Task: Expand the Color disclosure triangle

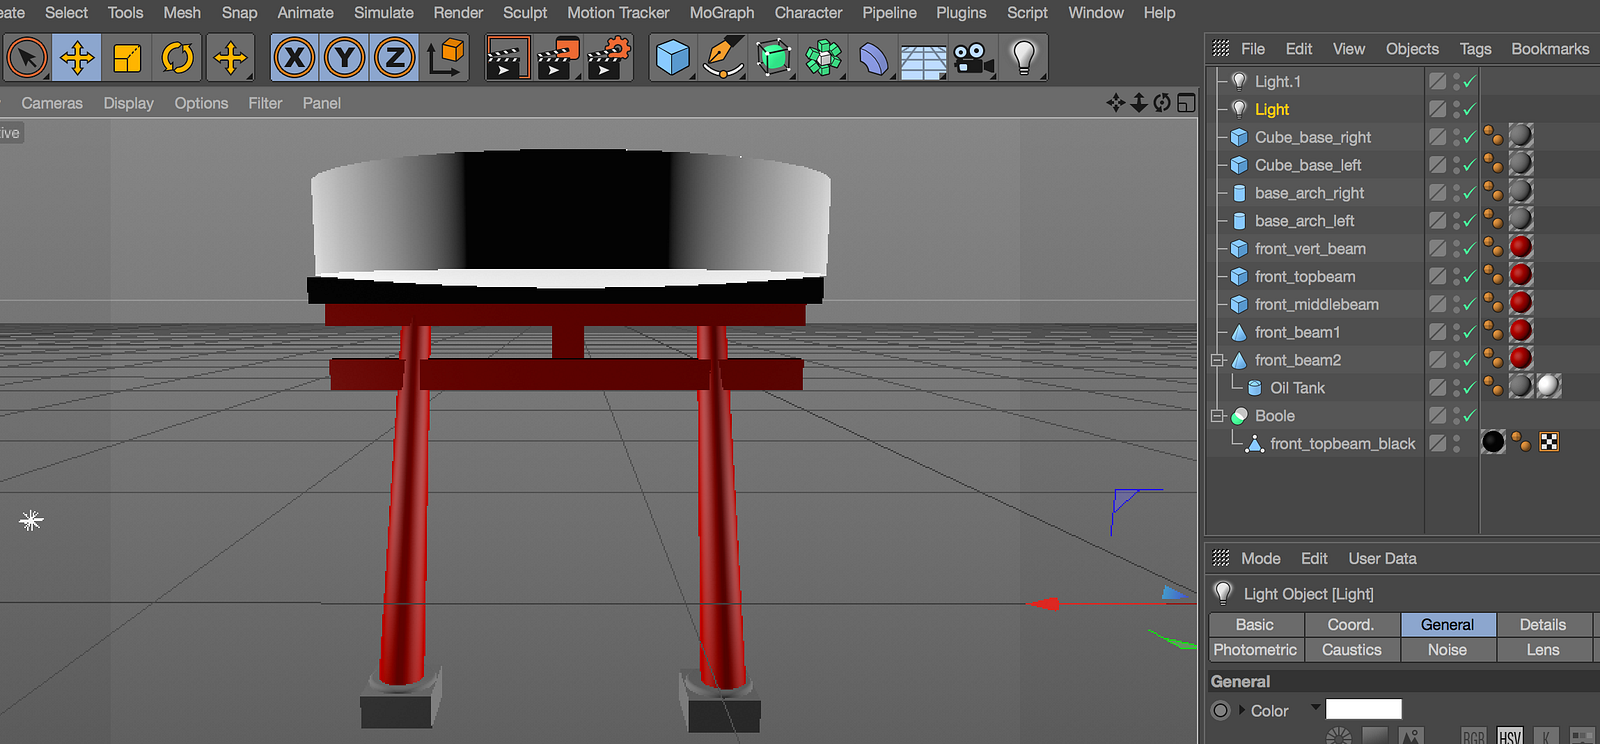Action: pos(1242,711)
